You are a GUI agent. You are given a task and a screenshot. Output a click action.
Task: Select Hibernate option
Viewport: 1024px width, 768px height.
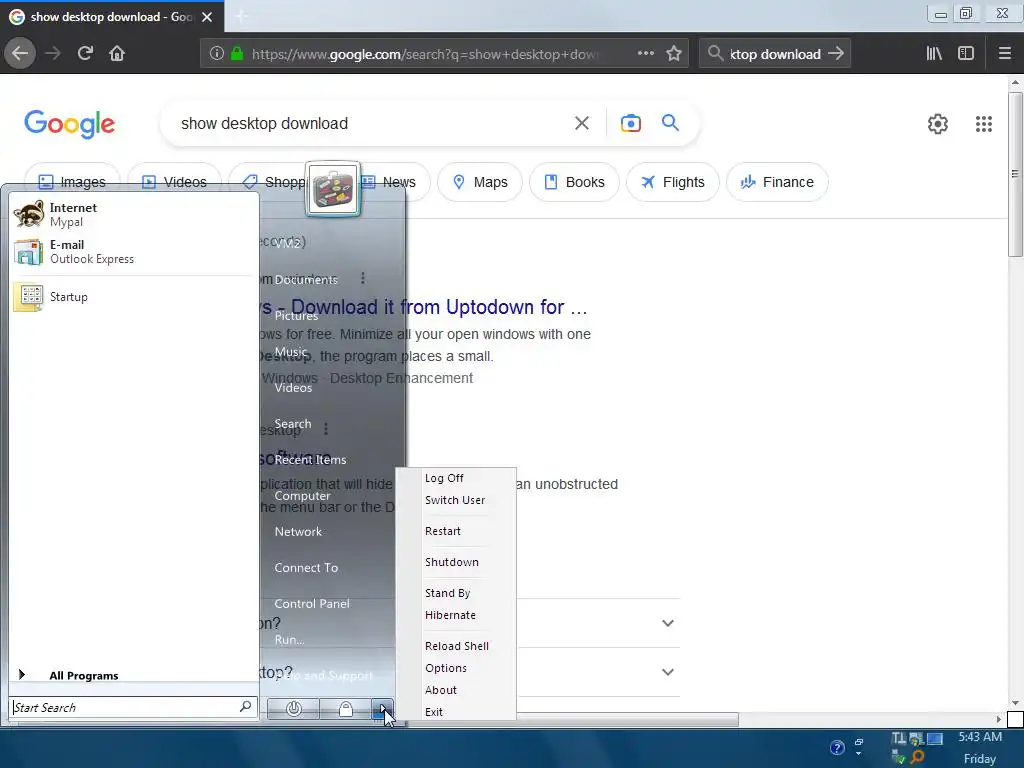click(x=456, y=615)
